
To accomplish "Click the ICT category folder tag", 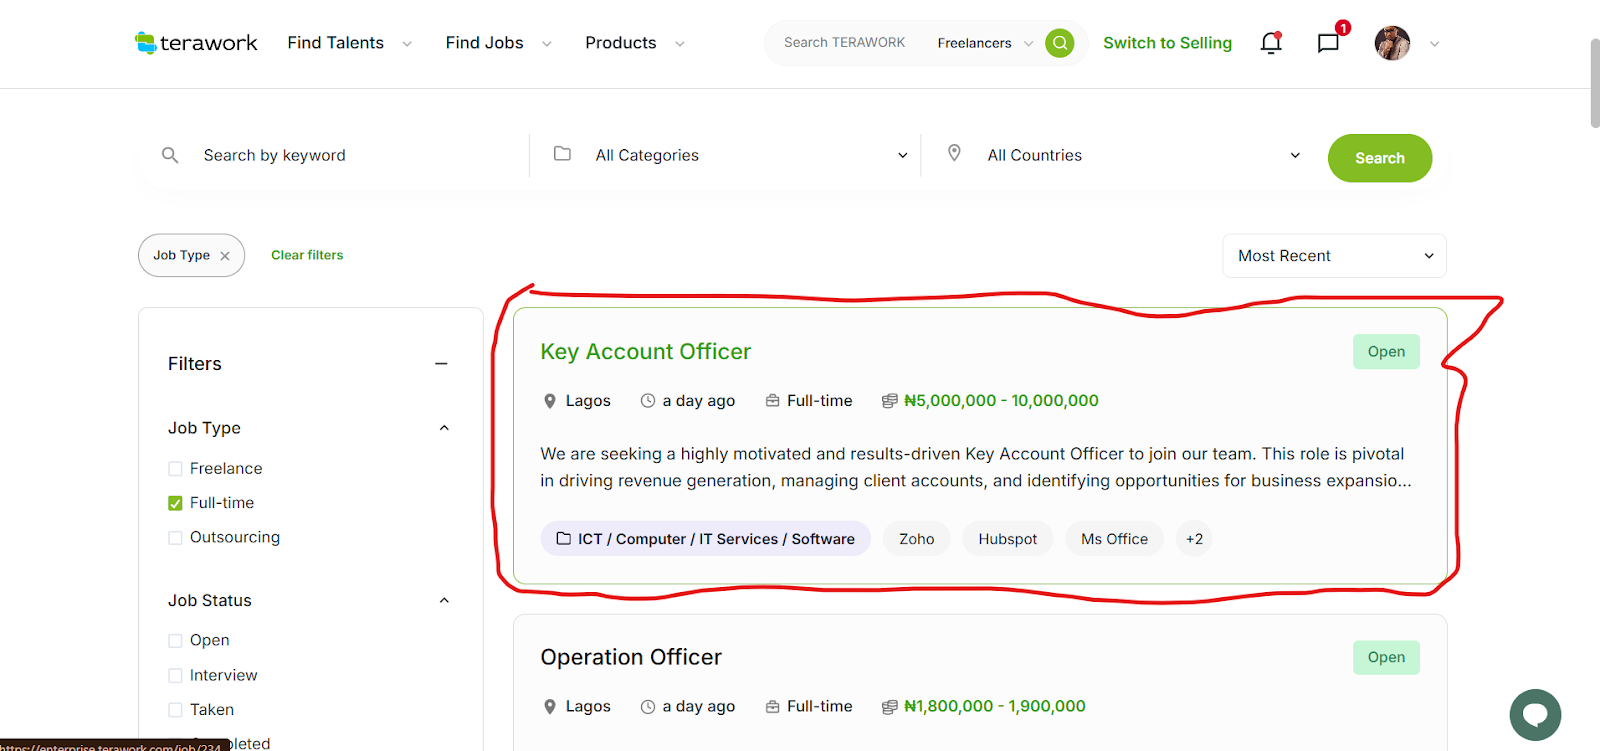I will click(x=705, y=539).
